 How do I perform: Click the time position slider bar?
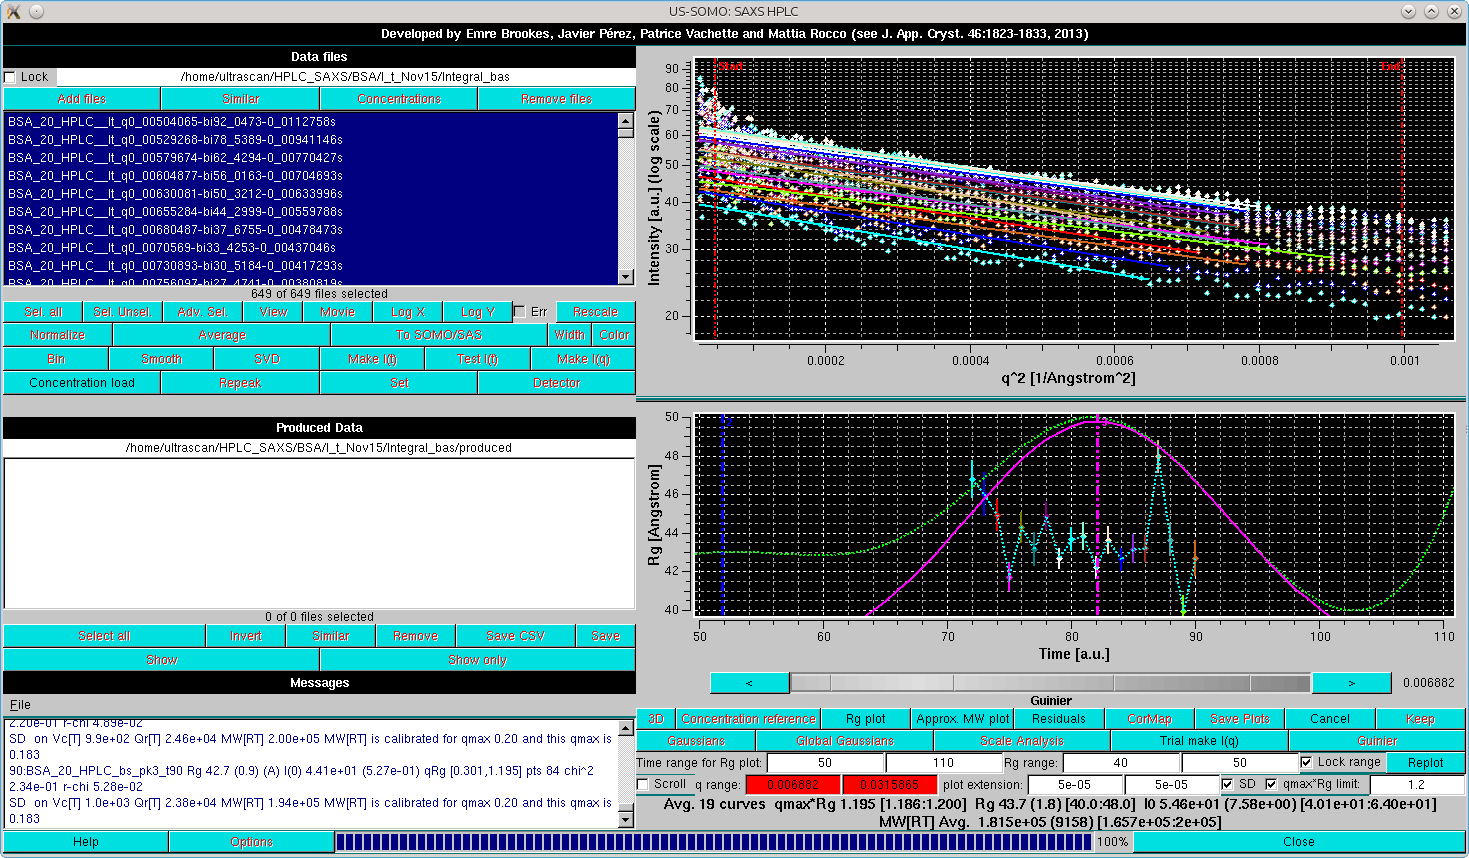[1050, 683]
